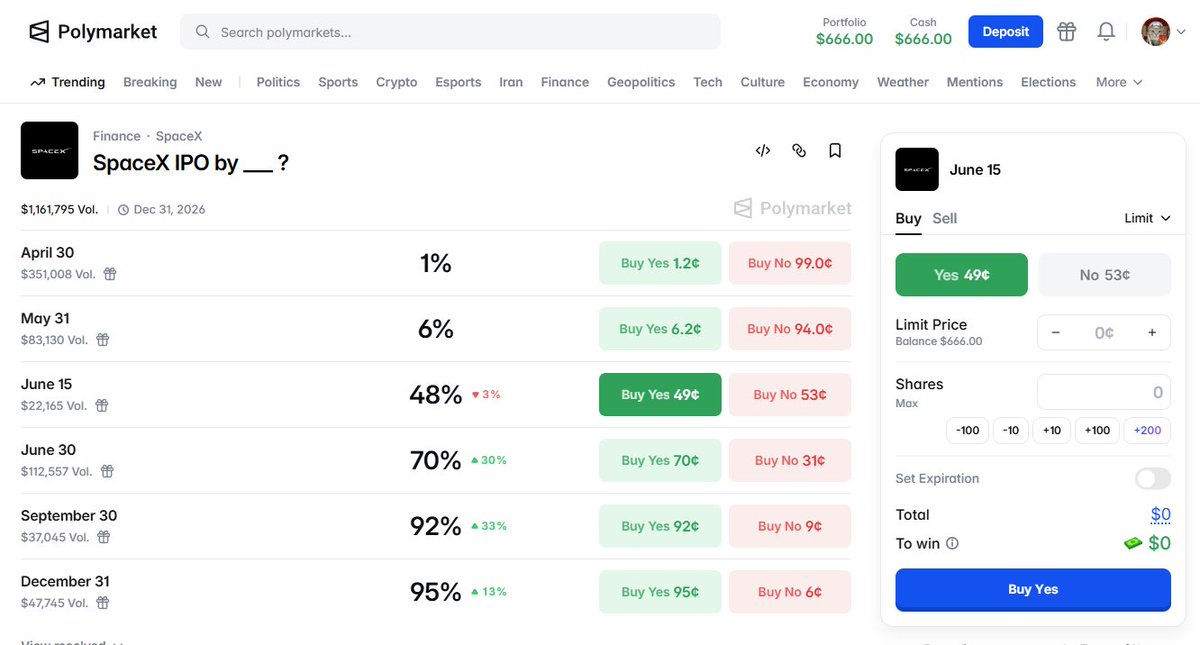This screenshot has width=1200, height=645.
Task: Select the Yes 49¢ outcome
Action: point(961,275)
